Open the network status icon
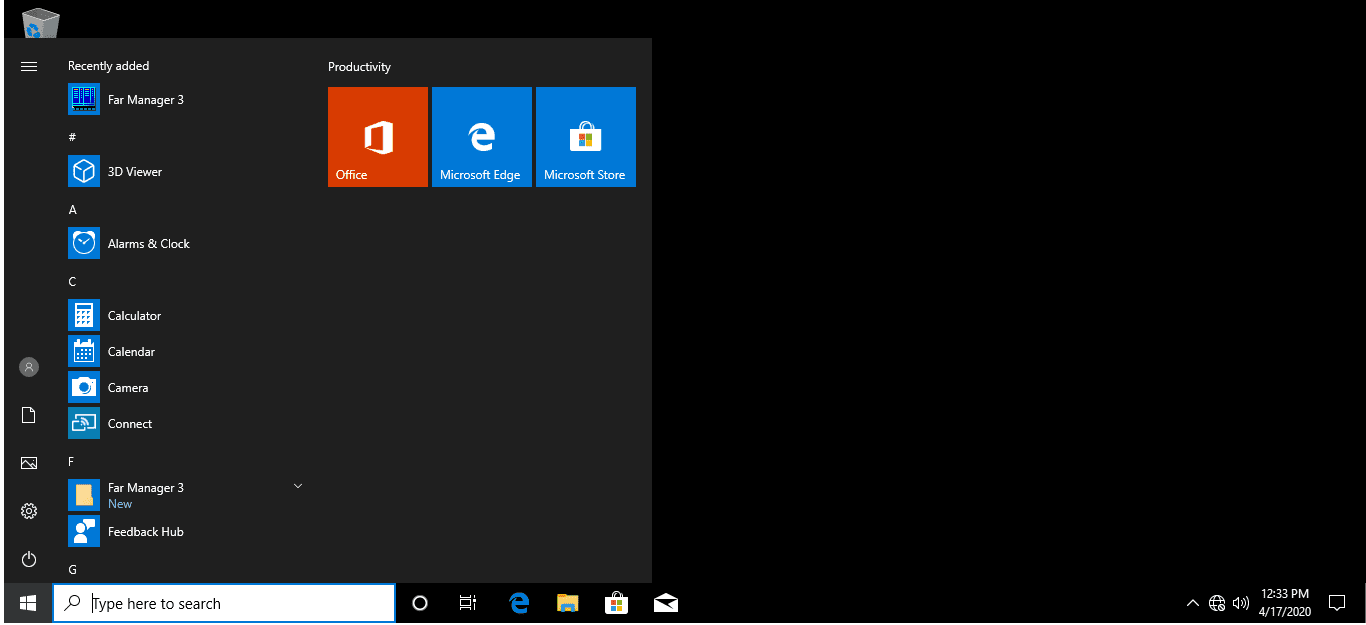This screenshot has height=625, width=1366. click(x=1217, y=603)
